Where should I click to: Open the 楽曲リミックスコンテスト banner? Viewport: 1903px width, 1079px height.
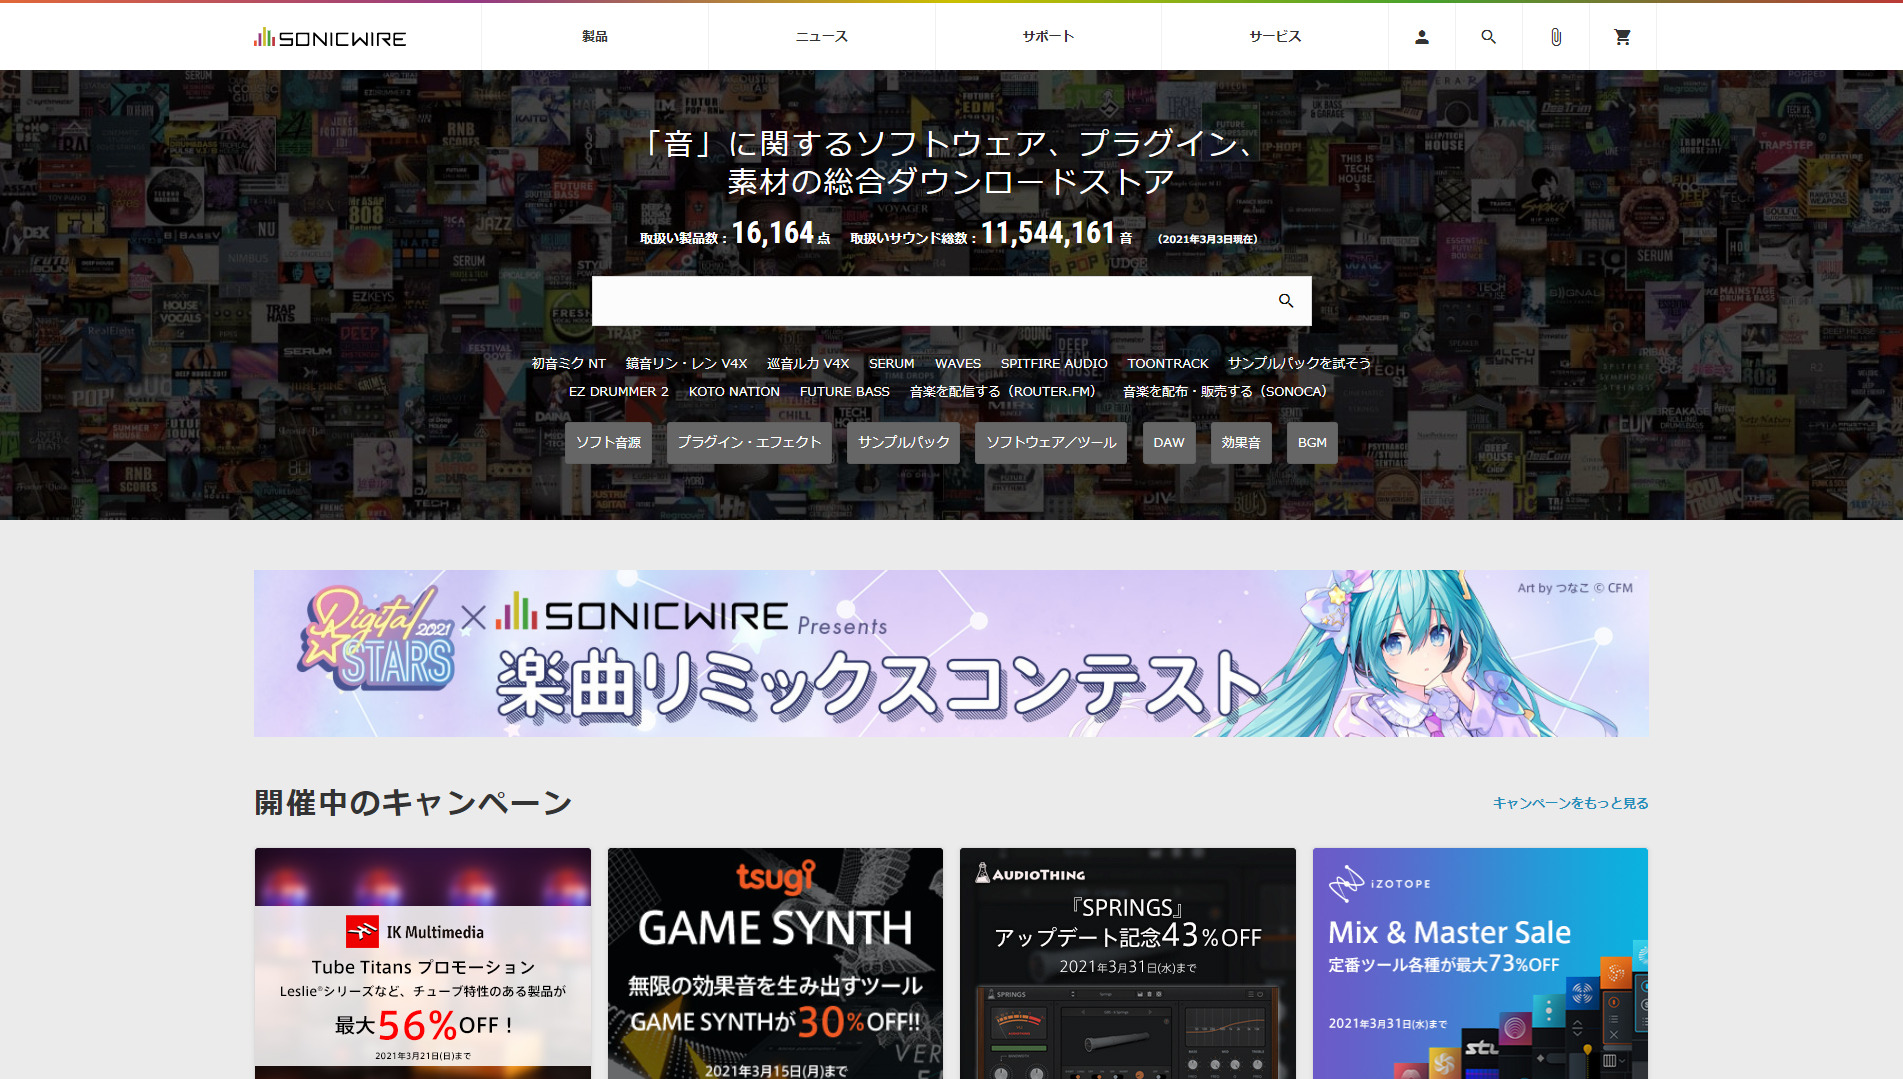coord(951,654)
